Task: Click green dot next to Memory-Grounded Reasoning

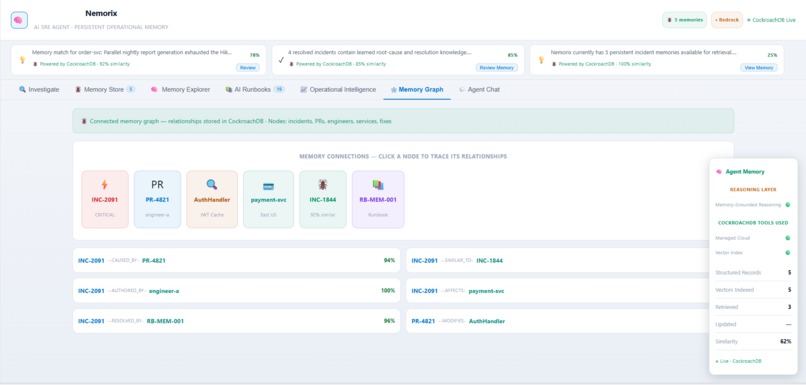Action: (787, 205)
